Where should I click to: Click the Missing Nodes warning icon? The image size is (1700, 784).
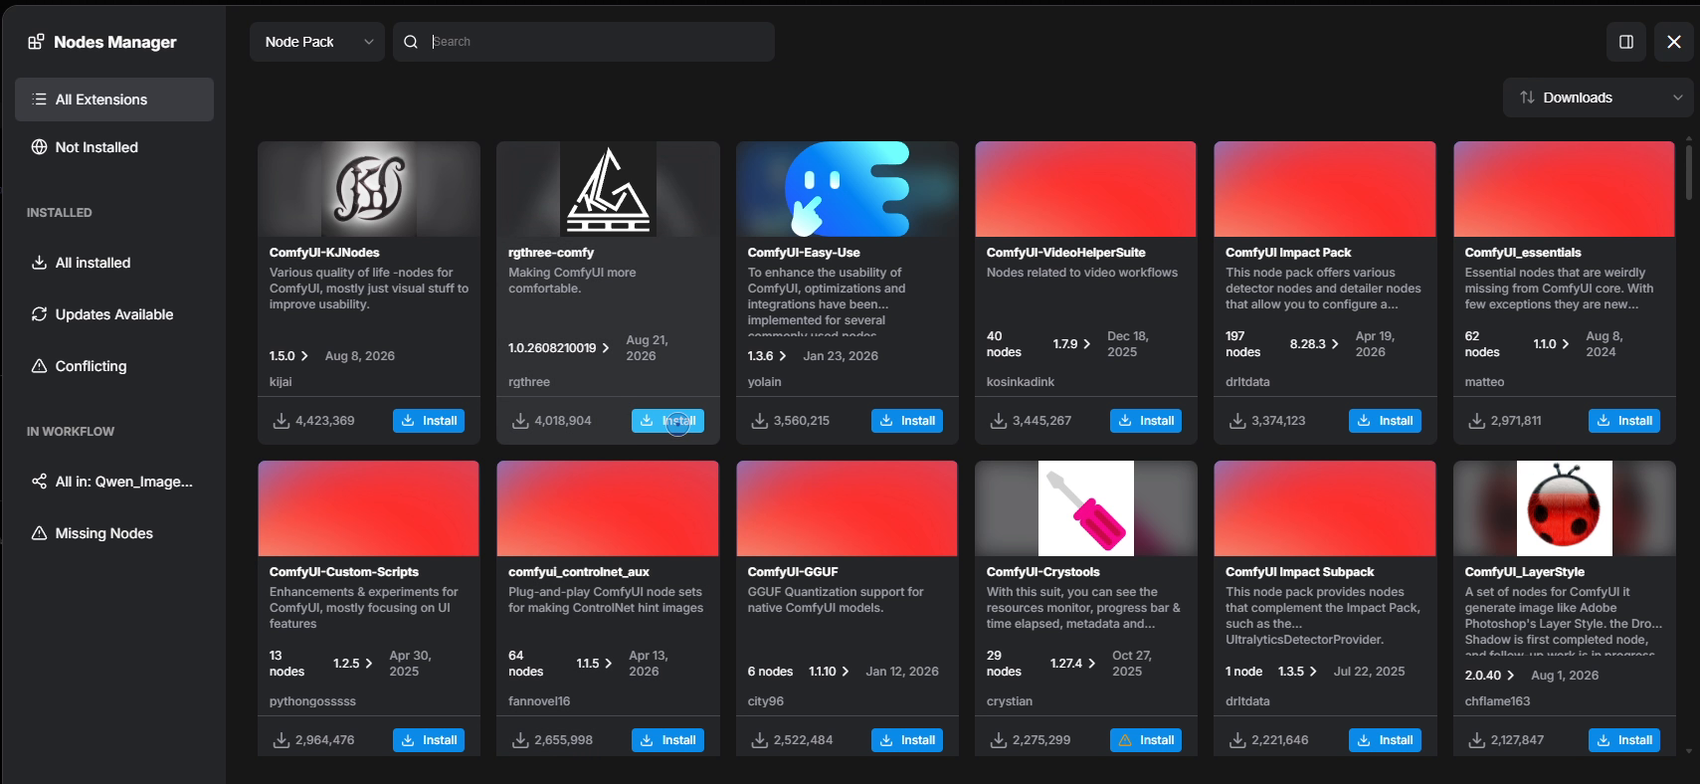[x=39, y=533]
